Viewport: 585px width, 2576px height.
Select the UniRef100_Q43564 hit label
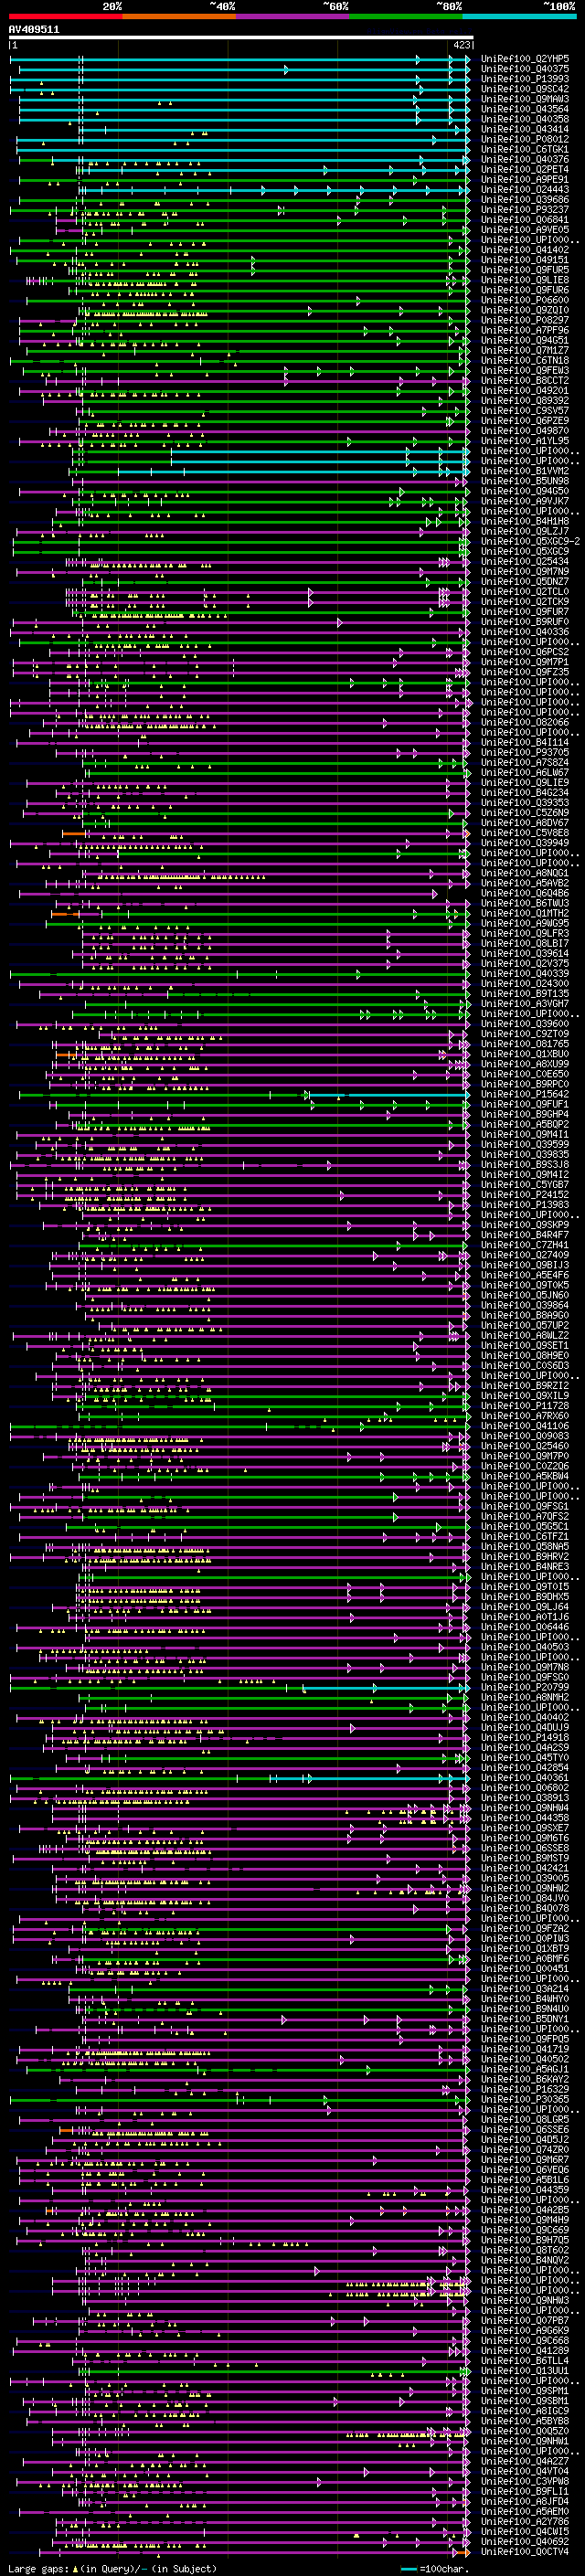pyautogui.click(x=525, y=110)
